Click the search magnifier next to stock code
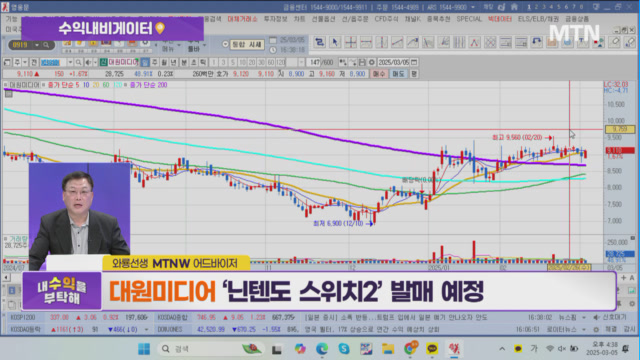Screen dimensions: 640x360 pos(78,62)
